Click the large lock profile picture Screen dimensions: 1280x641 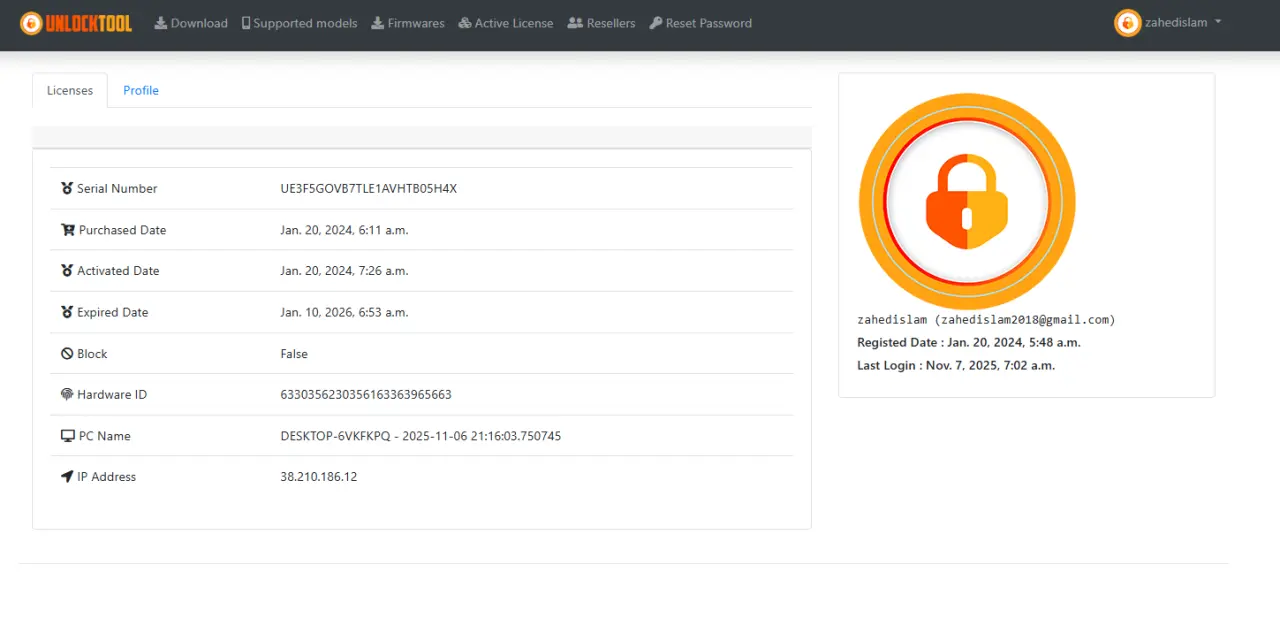pos(967,201)
